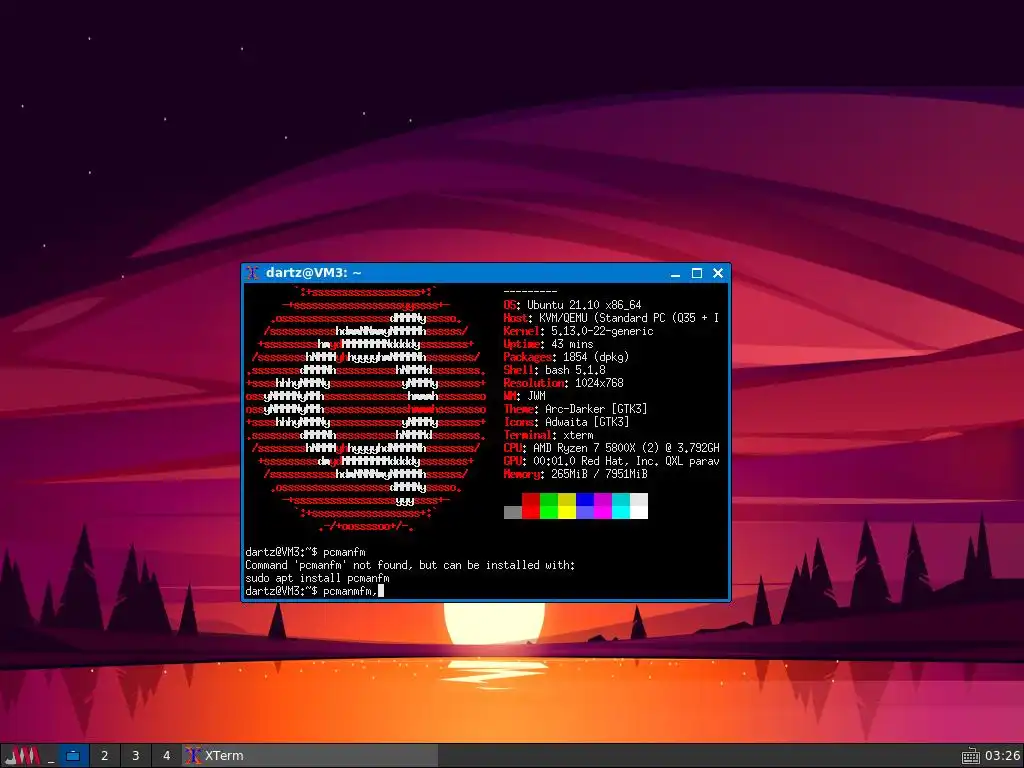Click the OS: Ubuntu 21.10 line
This screenshot has width=1024, height=768.
pos(573,305)
